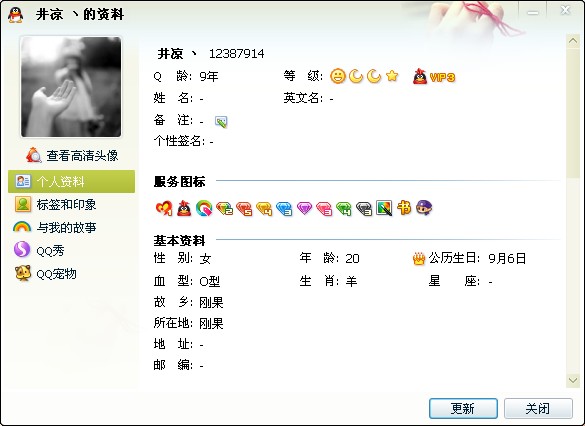
Task: Click the purple diamond service icon
Action: (304, 208)
